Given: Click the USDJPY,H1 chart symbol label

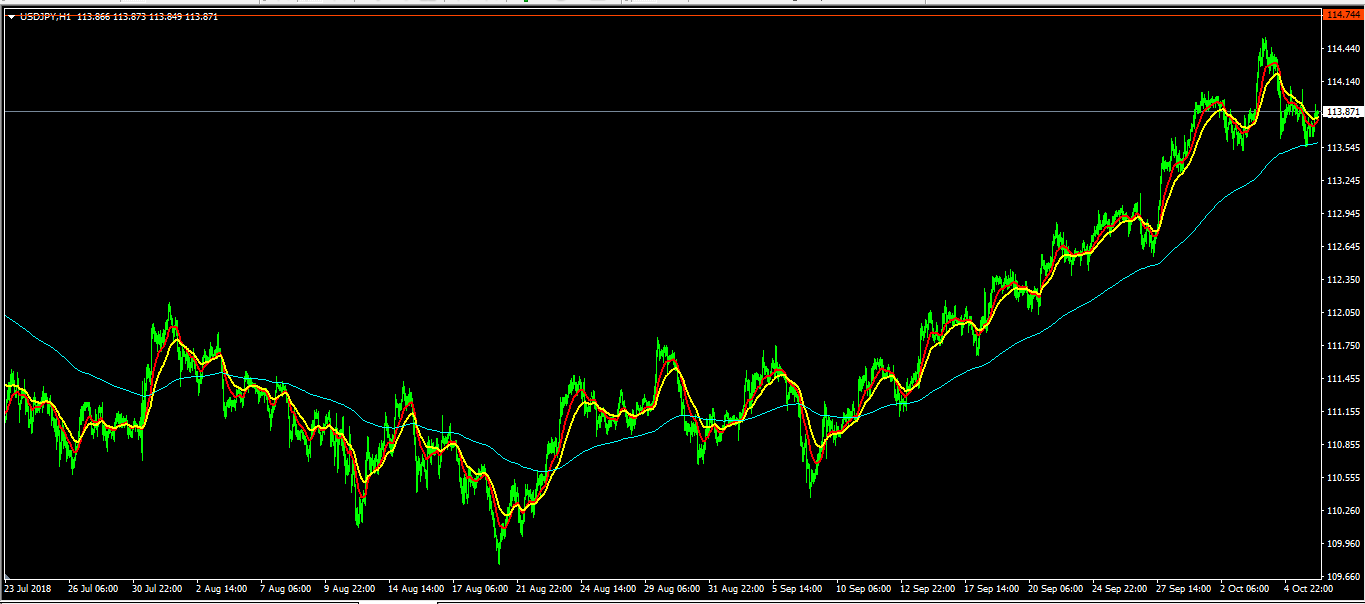Looking at the screenshot, I should (x=45, y=17).
